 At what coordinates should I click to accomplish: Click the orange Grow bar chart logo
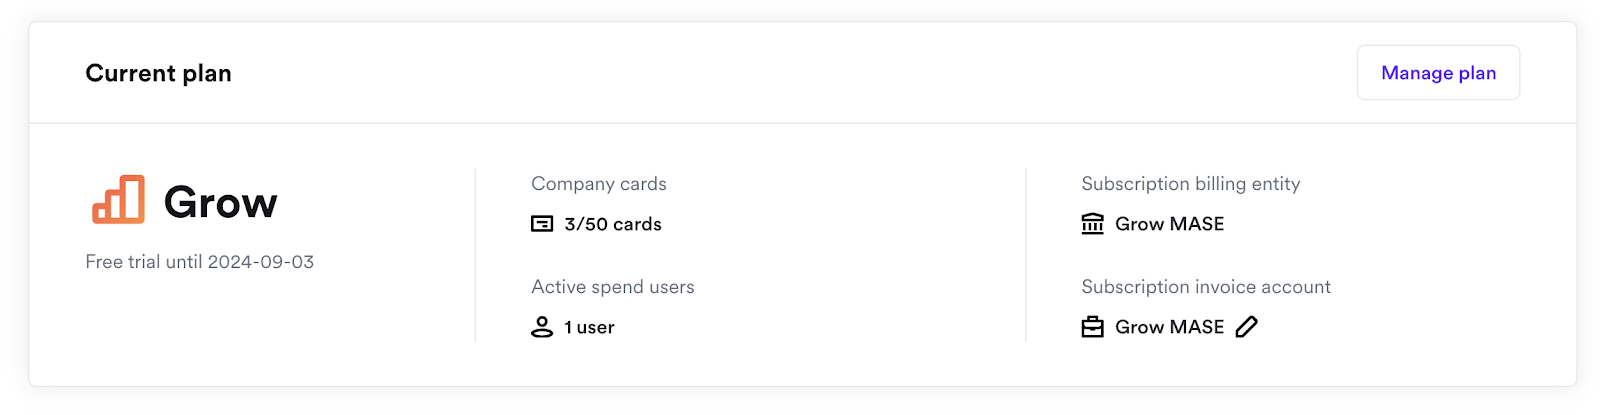pyautogui.click(x=119, y=200)
